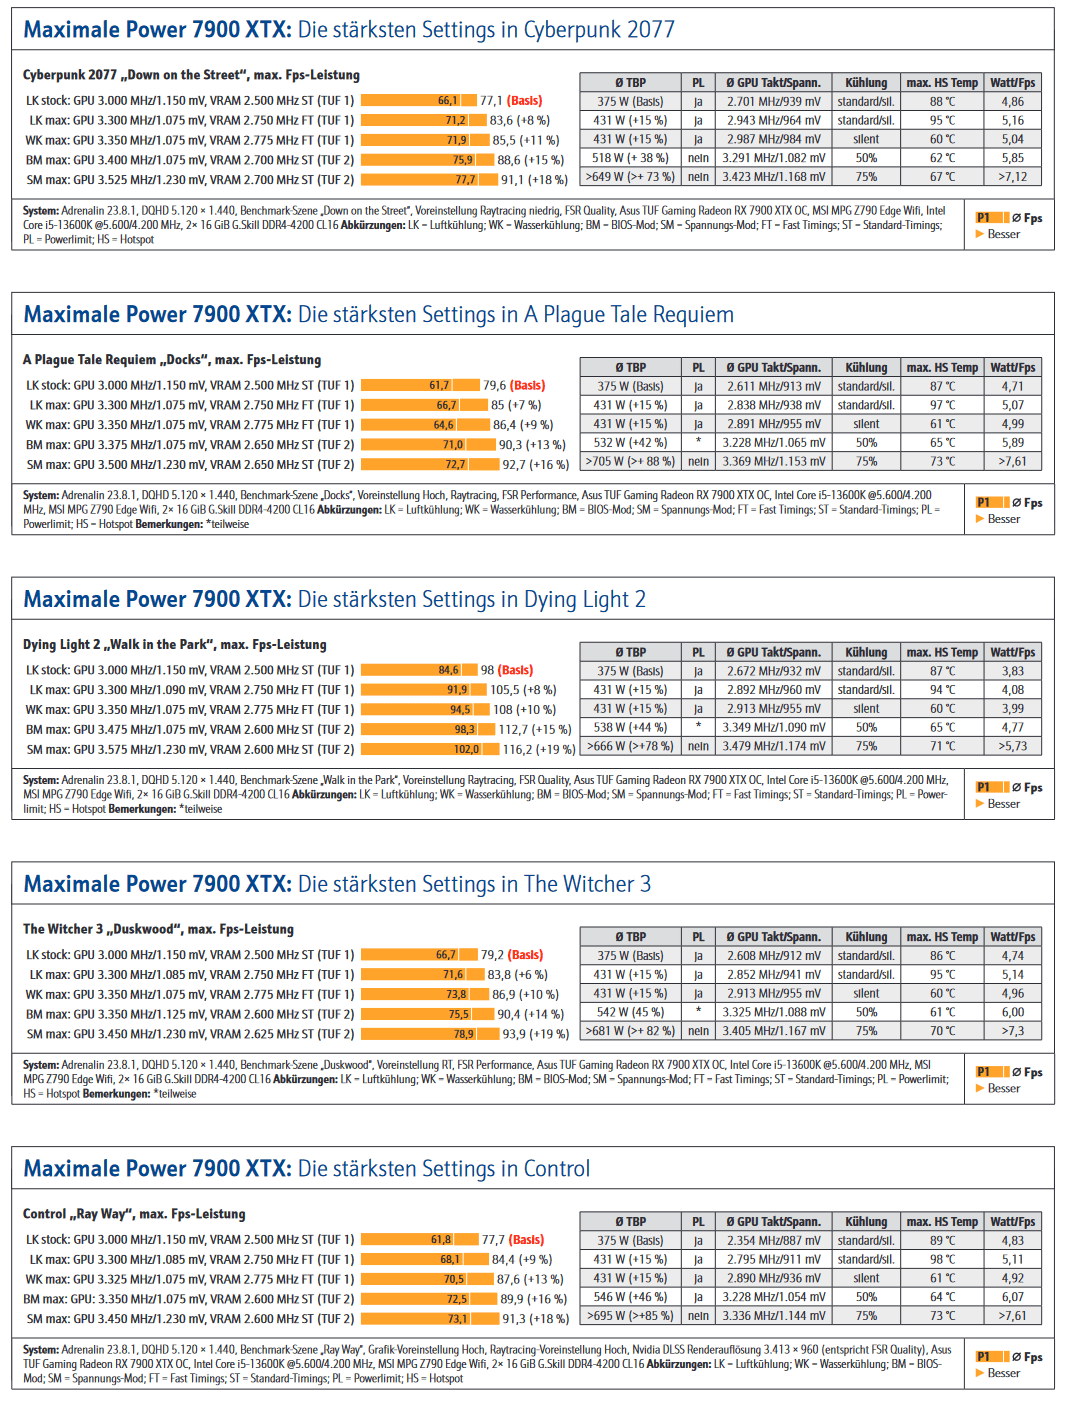Click the Cyberpunk result '91,1 (+18 %)'
The height and width of the screenshot is (1404, 1067).
click(x=534, y=180)
